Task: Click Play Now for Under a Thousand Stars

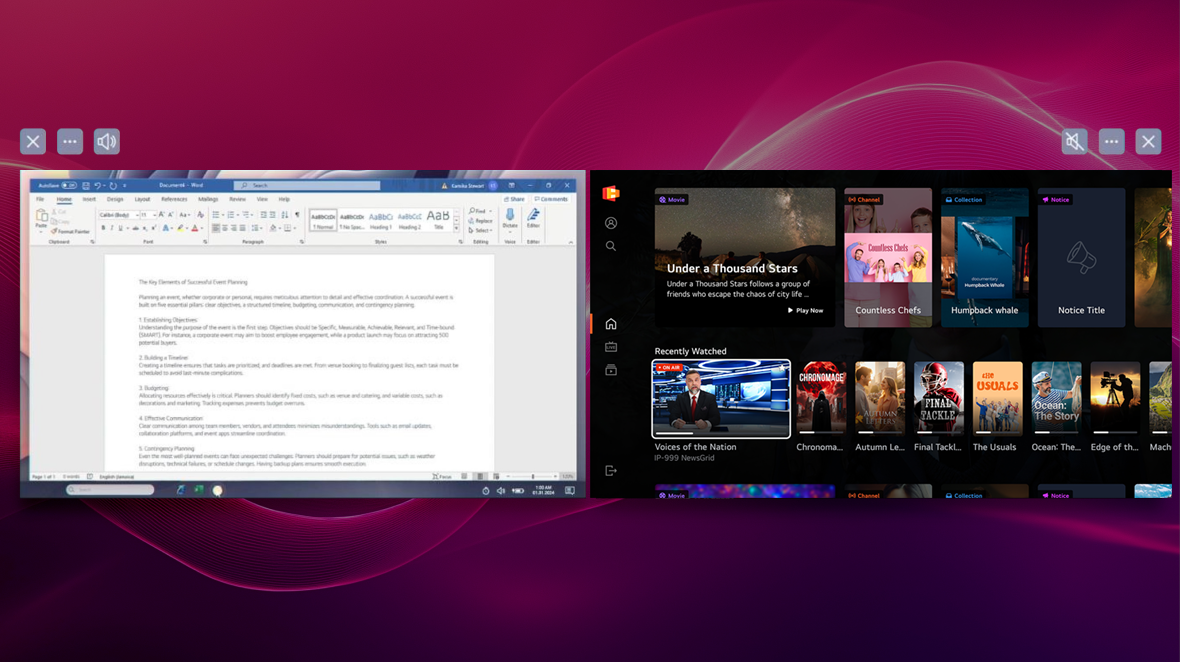Action: click(805, 310)
